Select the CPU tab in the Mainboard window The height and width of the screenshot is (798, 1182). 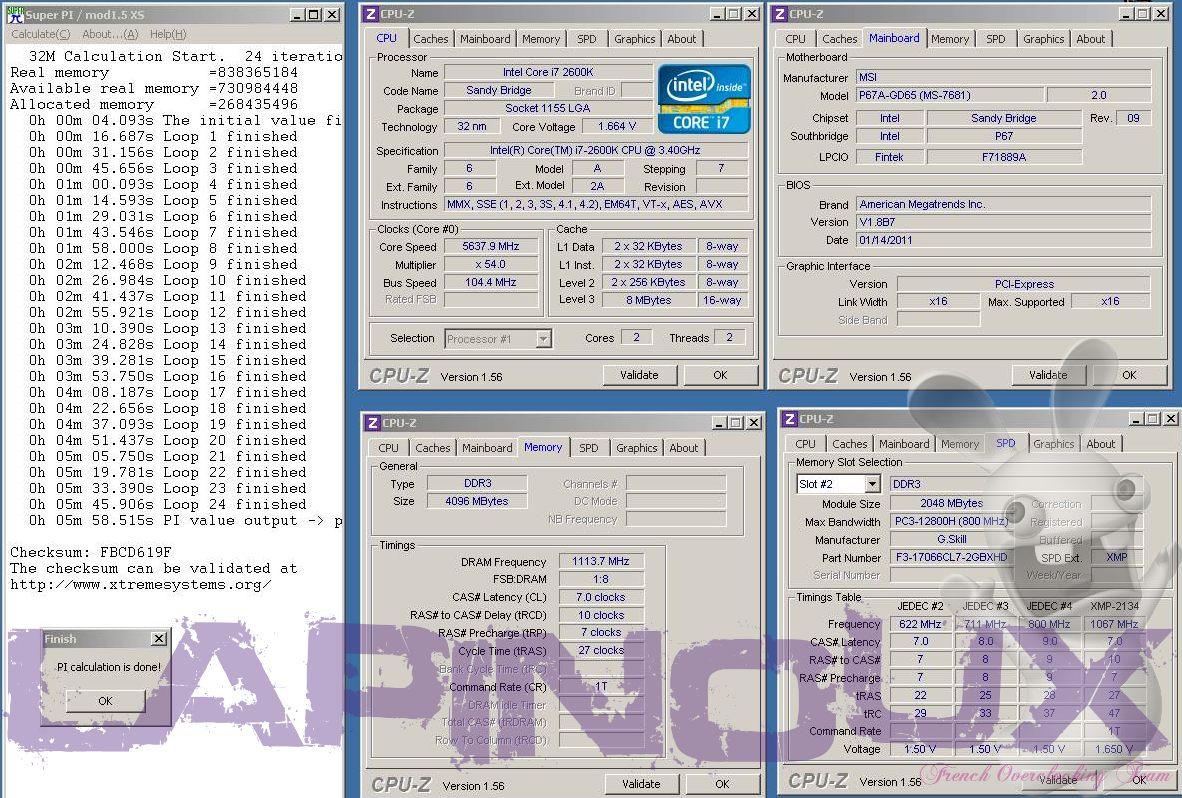pyautogui.click(x=795, y=38)
